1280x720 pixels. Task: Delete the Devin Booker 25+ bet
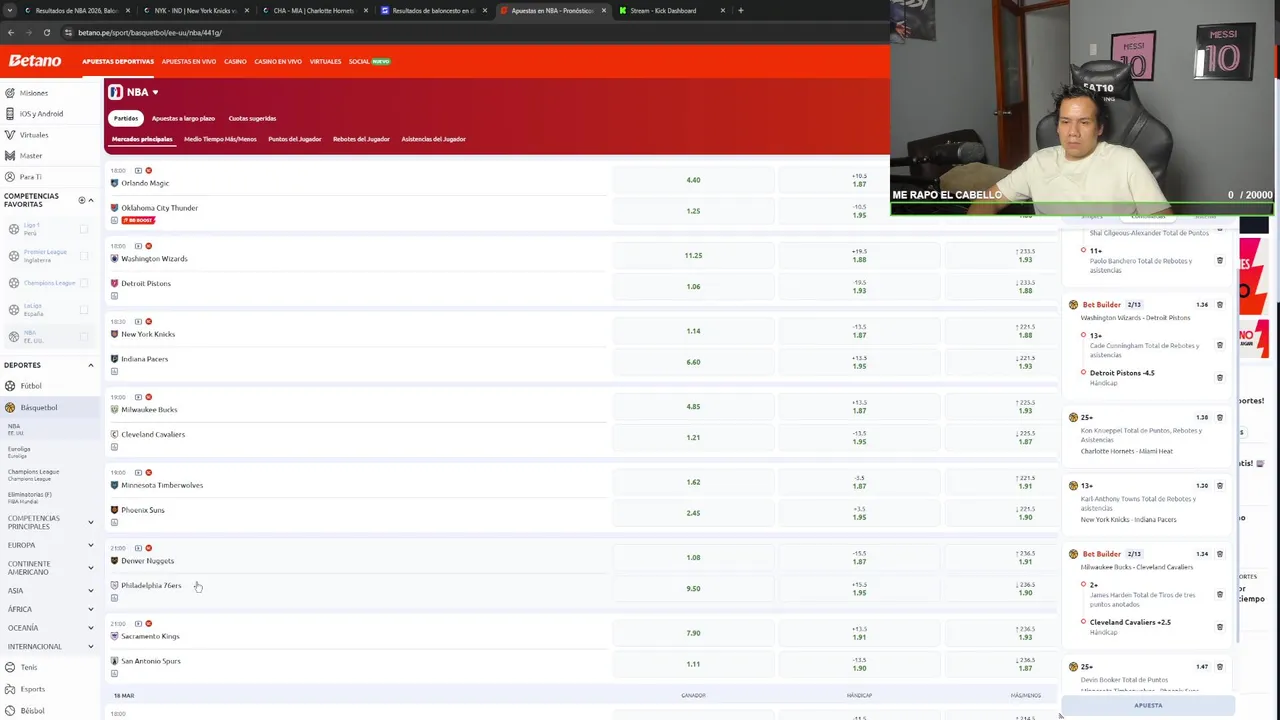(x=1220, y=666)
